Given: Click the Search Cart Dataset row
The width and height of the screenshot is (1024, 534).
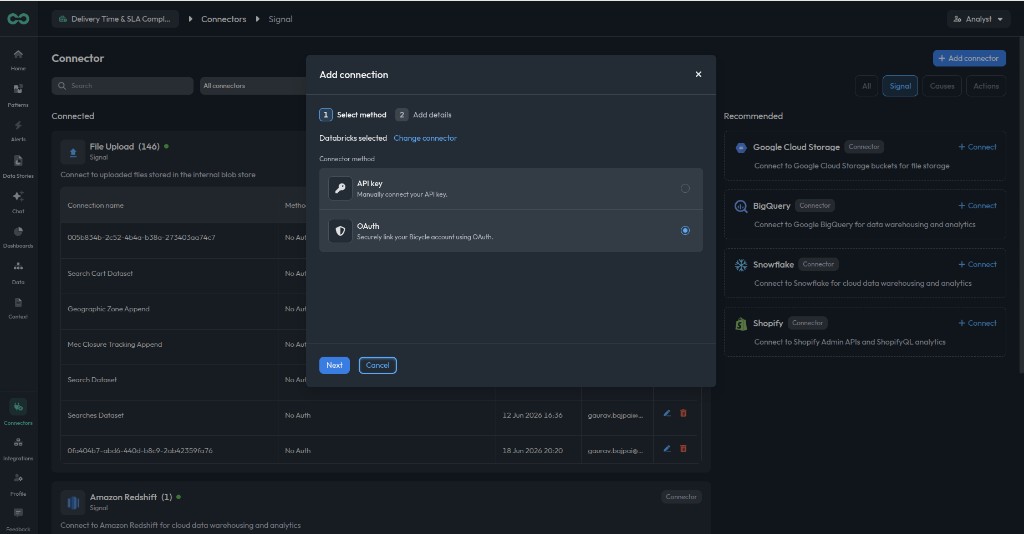Looking at the screenshot, I should (100, 274).
